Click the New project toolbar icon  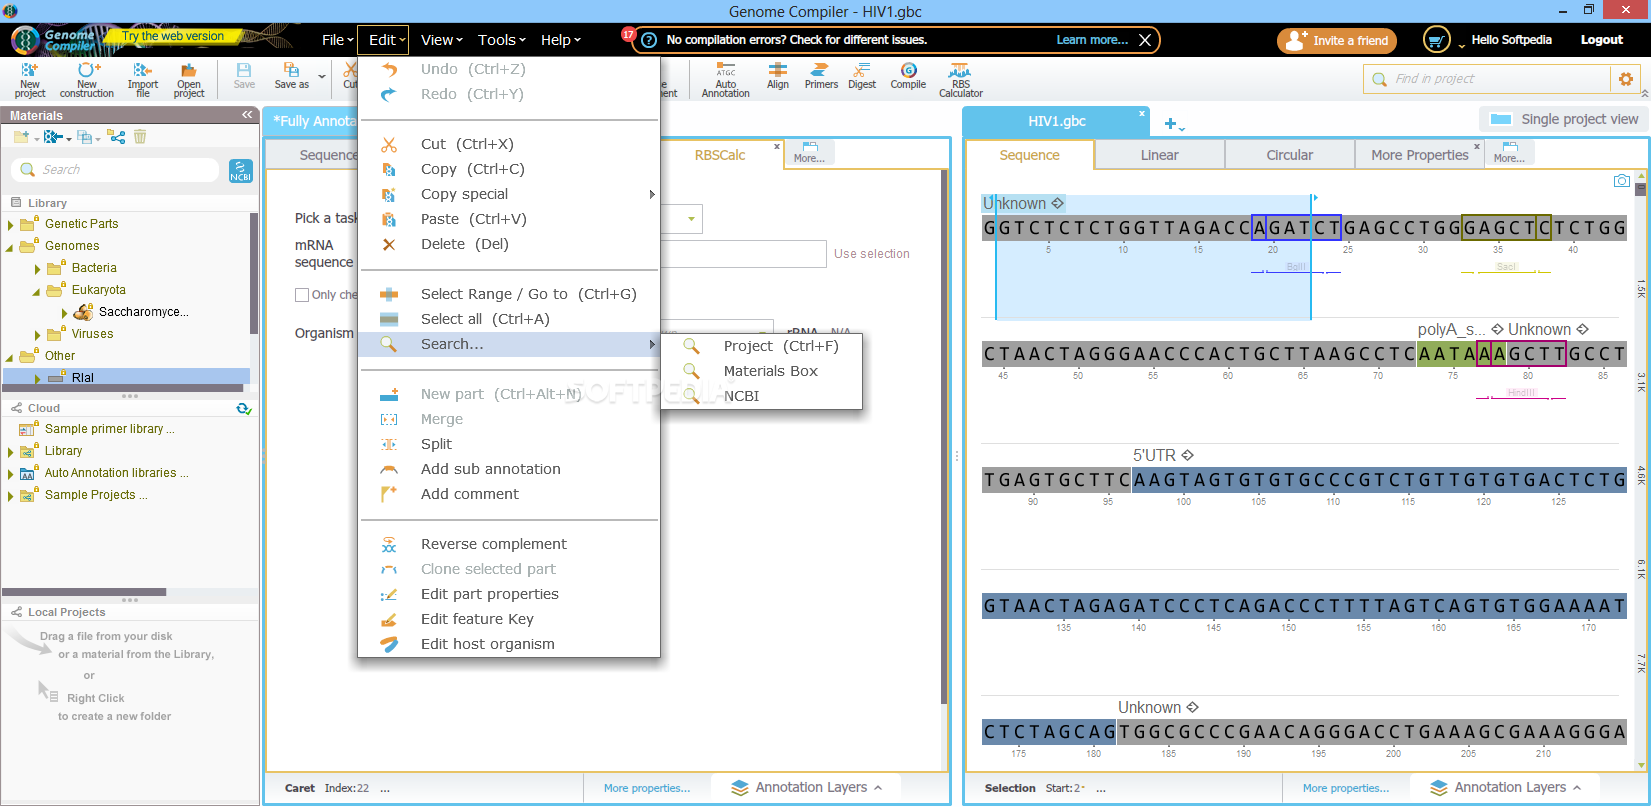coord(30,79)
